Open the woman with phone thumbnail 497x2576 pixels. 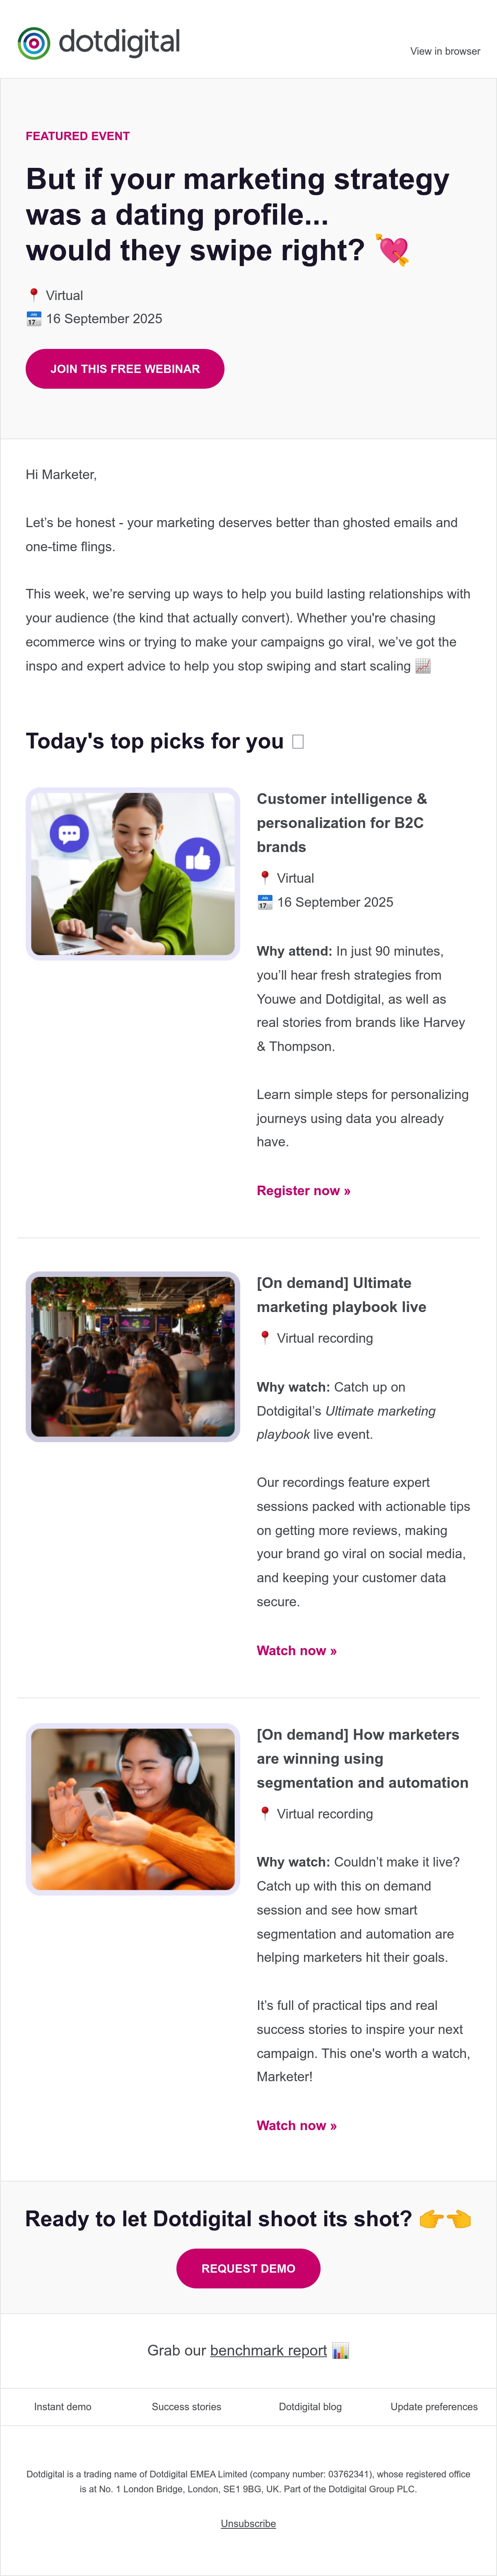[x=133, y=874]
